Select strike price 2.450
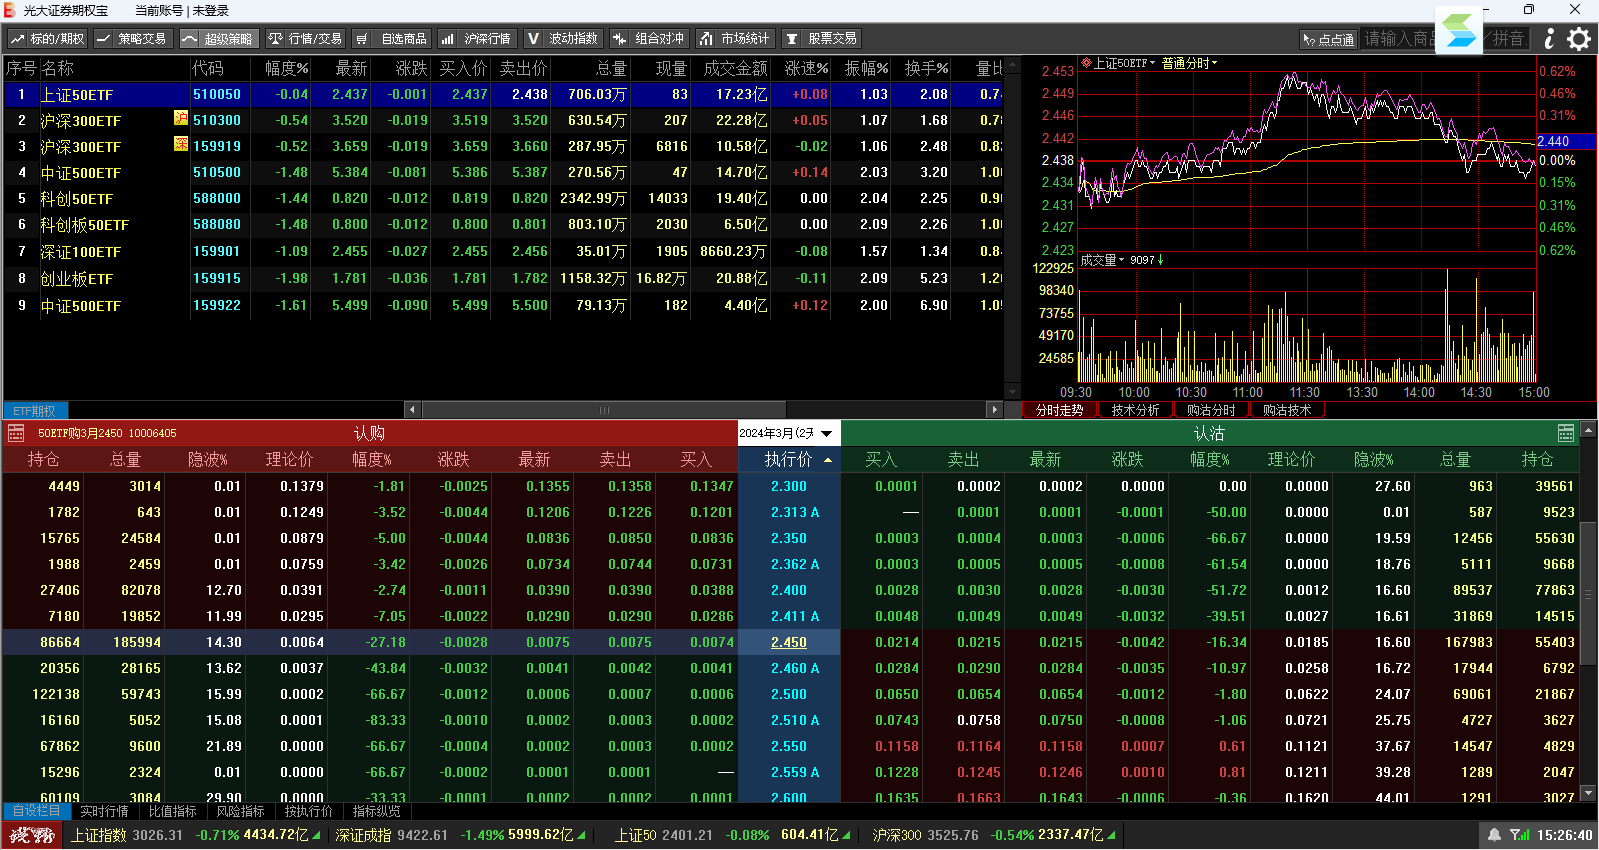 (789, 642)
